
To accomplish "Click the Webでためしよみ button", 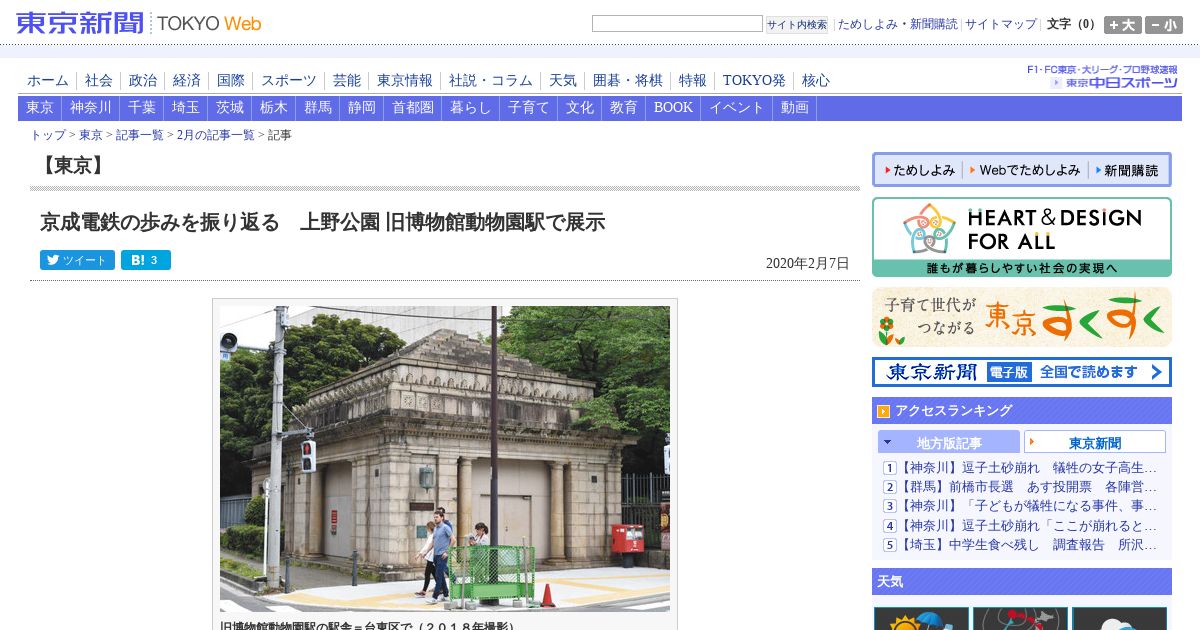I will [x=1025, y=170].
